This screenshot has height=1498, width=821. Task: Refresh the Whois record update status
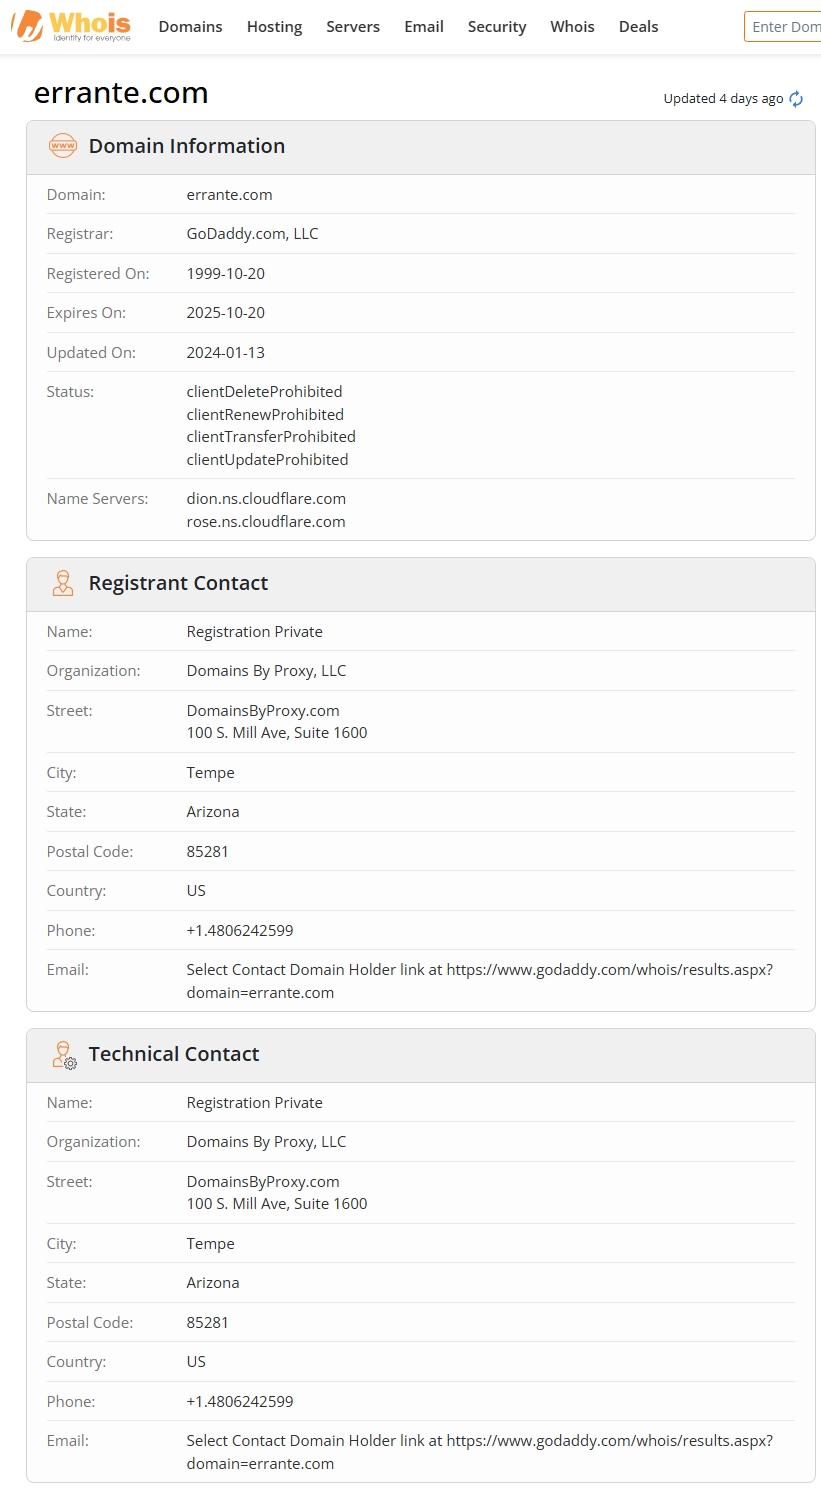(x=795, y=99)
